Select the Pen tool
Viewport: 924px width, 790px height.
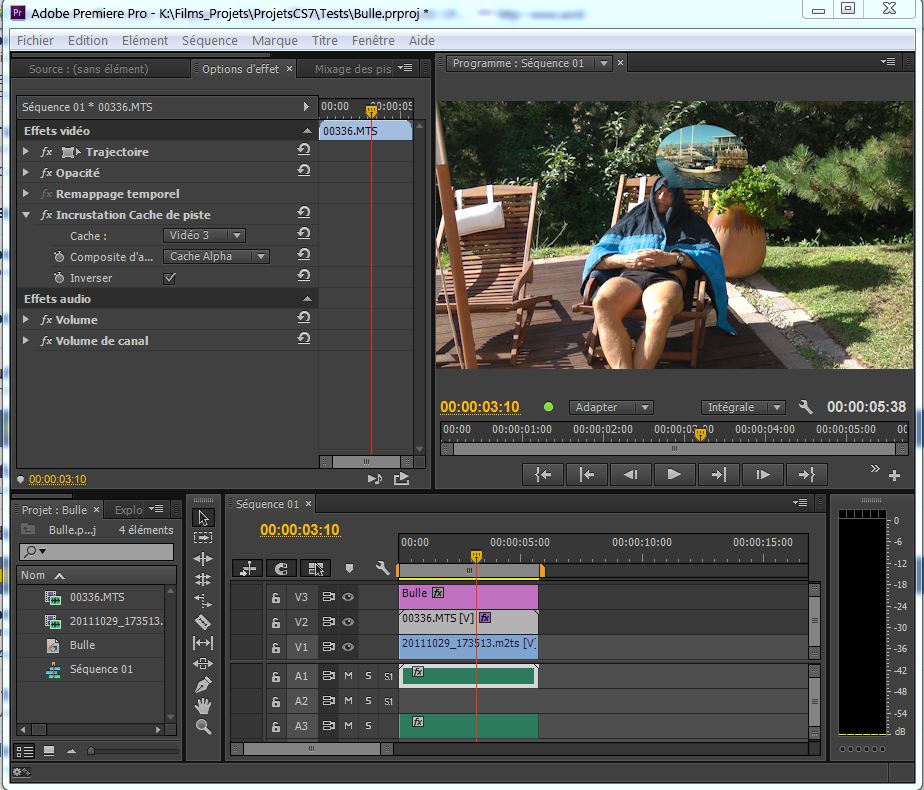coord(203,685)
